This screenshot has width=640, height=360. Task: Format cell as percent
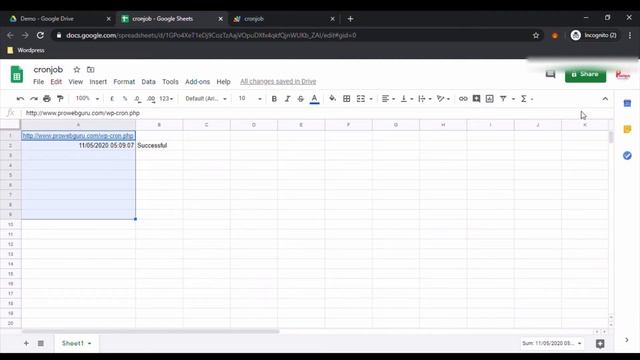[x=125, y=99]
